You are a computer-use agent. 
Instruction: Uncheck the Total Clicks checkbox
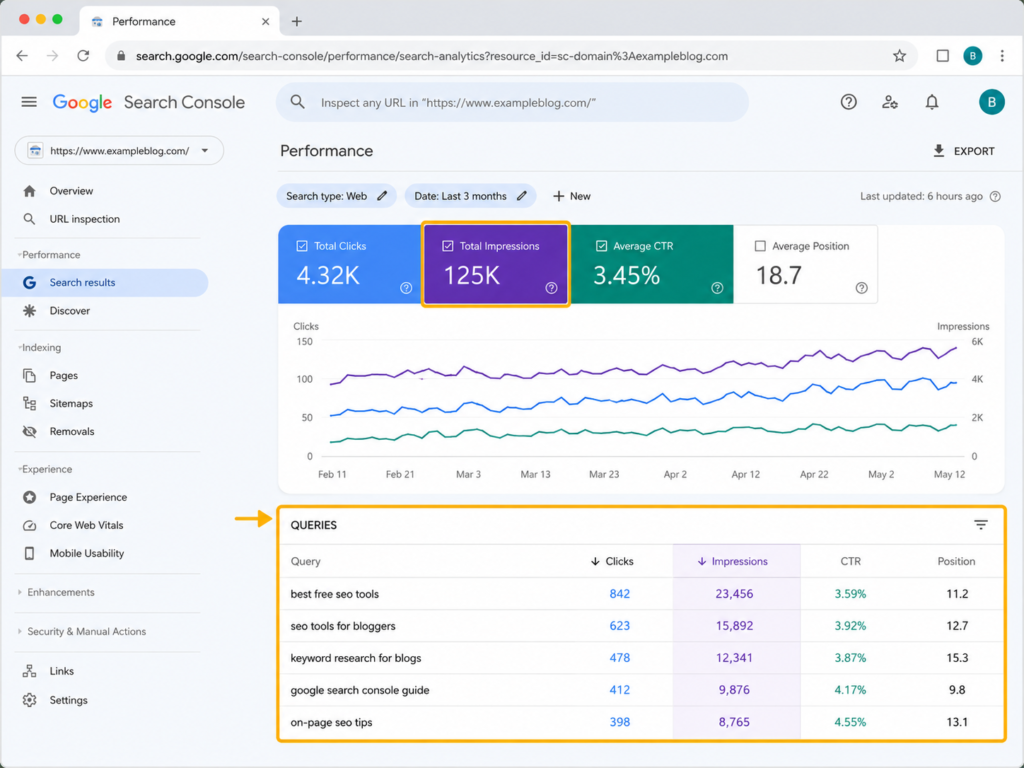click(x=302, y=246)
